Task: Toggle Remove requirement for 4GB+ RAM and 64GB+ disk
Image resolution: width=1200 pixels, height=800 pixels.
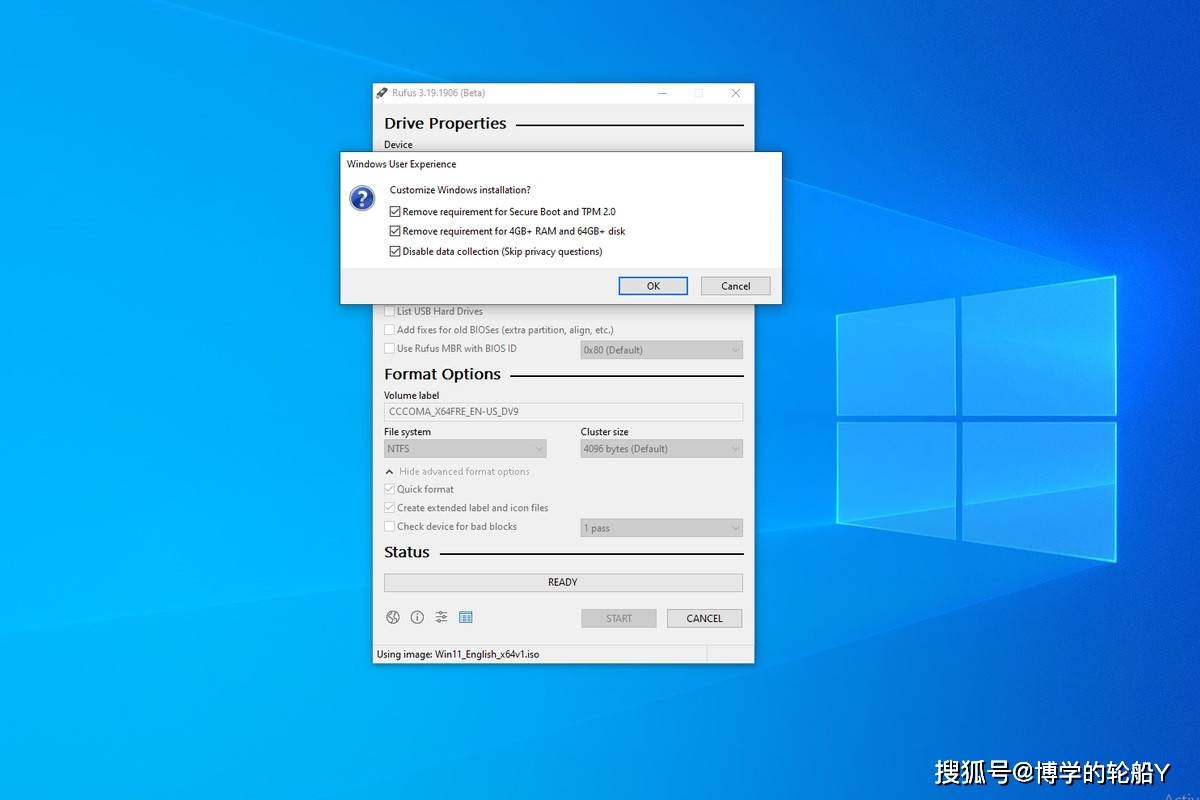Action: pyautogui.click(x=395, y=231)
